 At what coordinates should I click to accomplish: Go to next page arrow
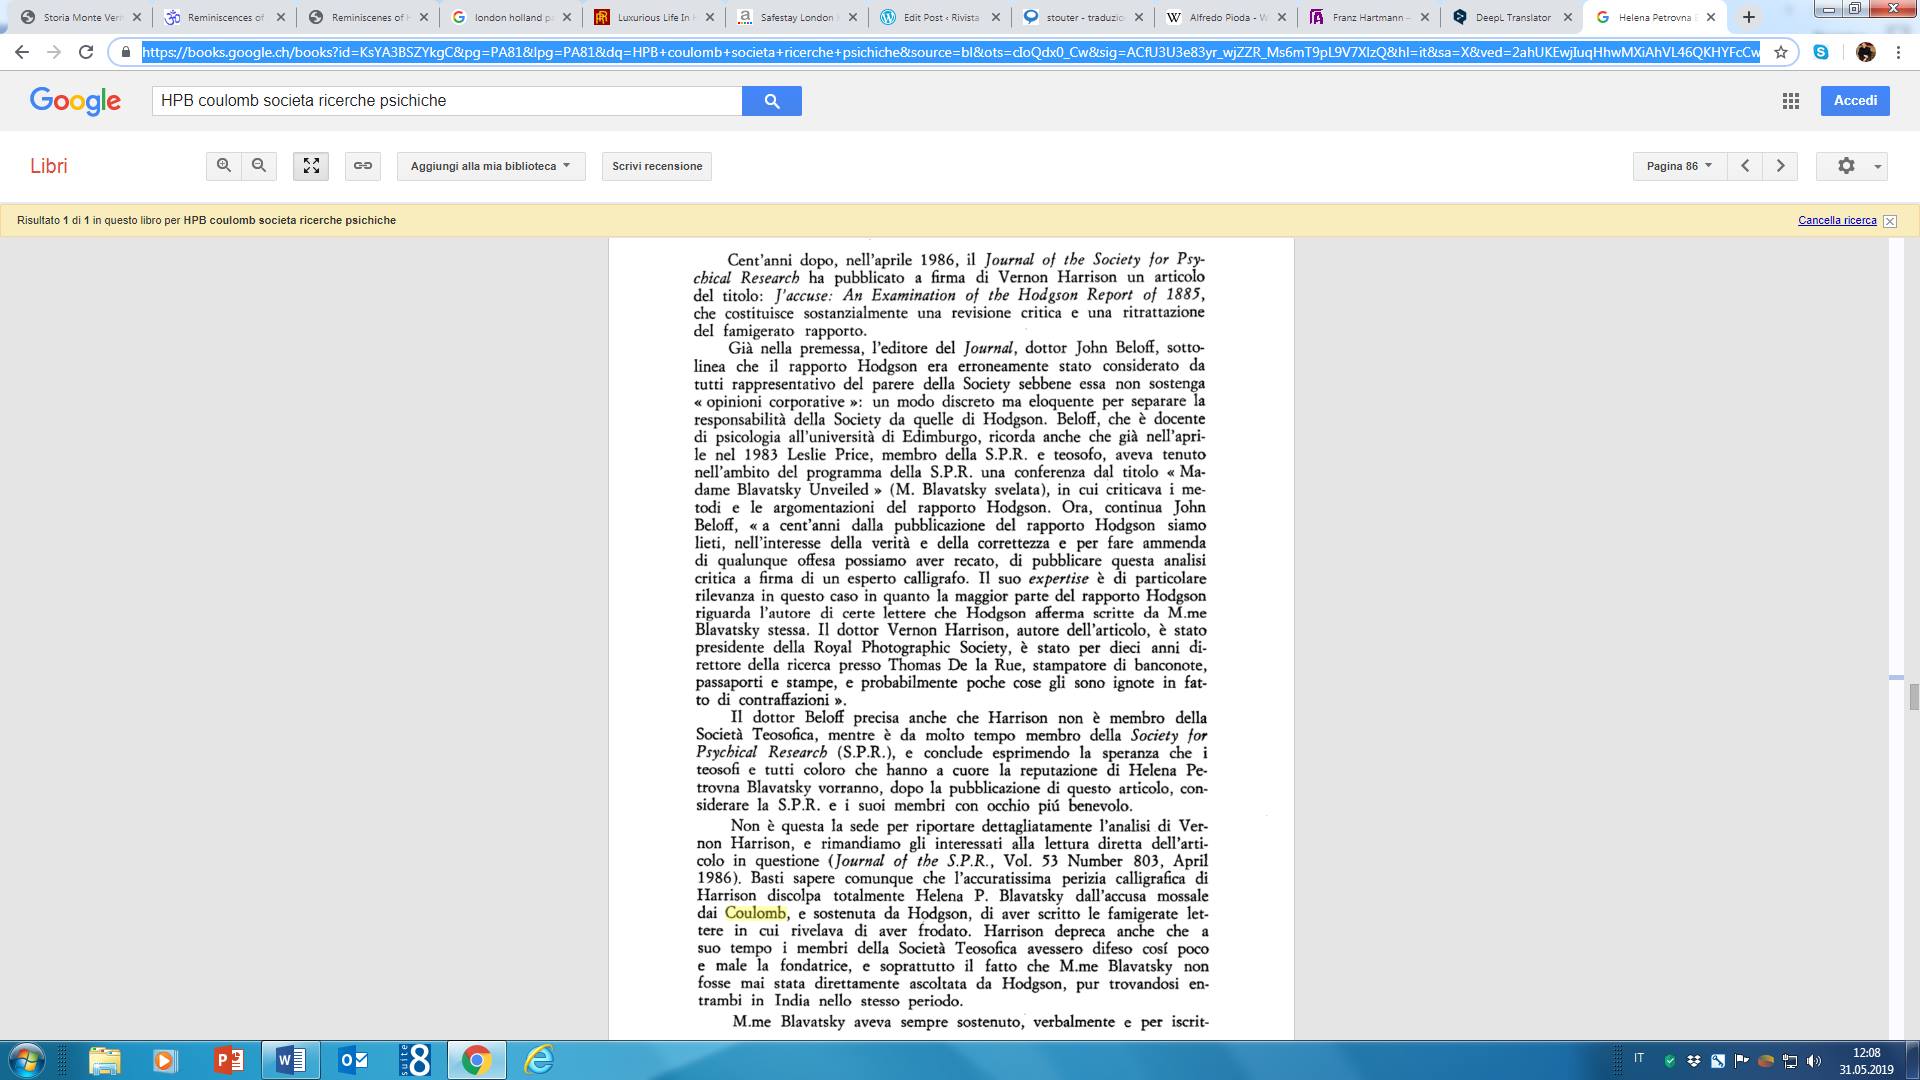(x=1780, y=166)
